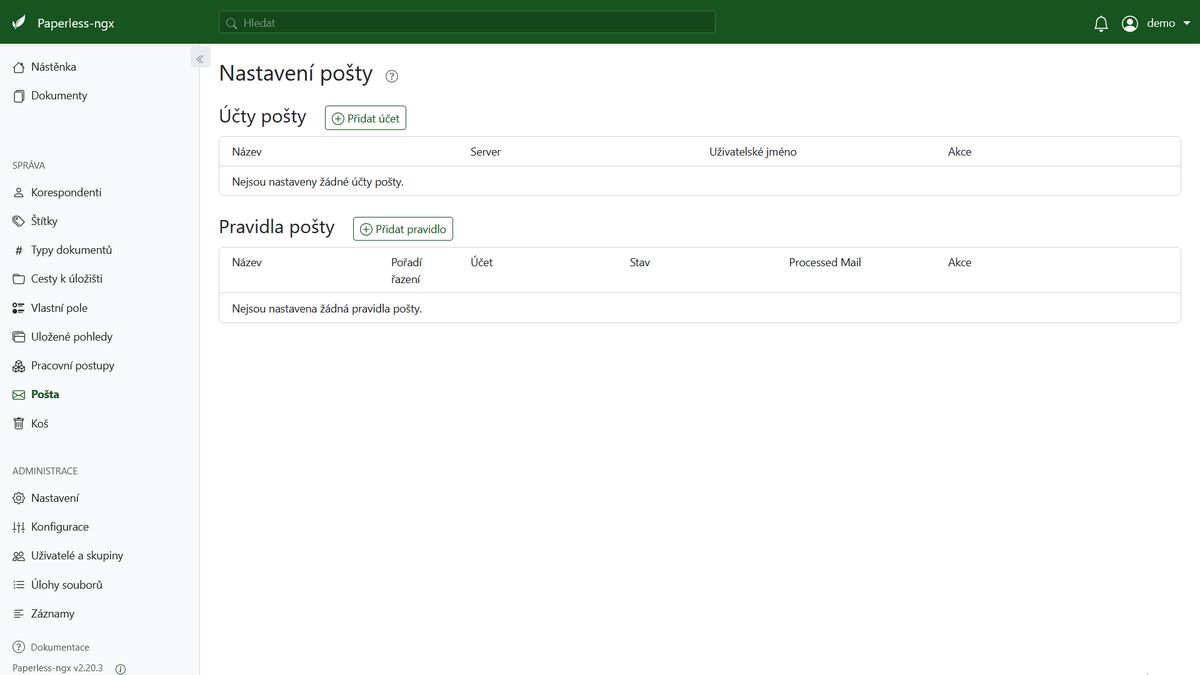Viewport: 1200px width, 675px height.
Task: Select Dokumenty in the sidebar
Action: [59, 96]
